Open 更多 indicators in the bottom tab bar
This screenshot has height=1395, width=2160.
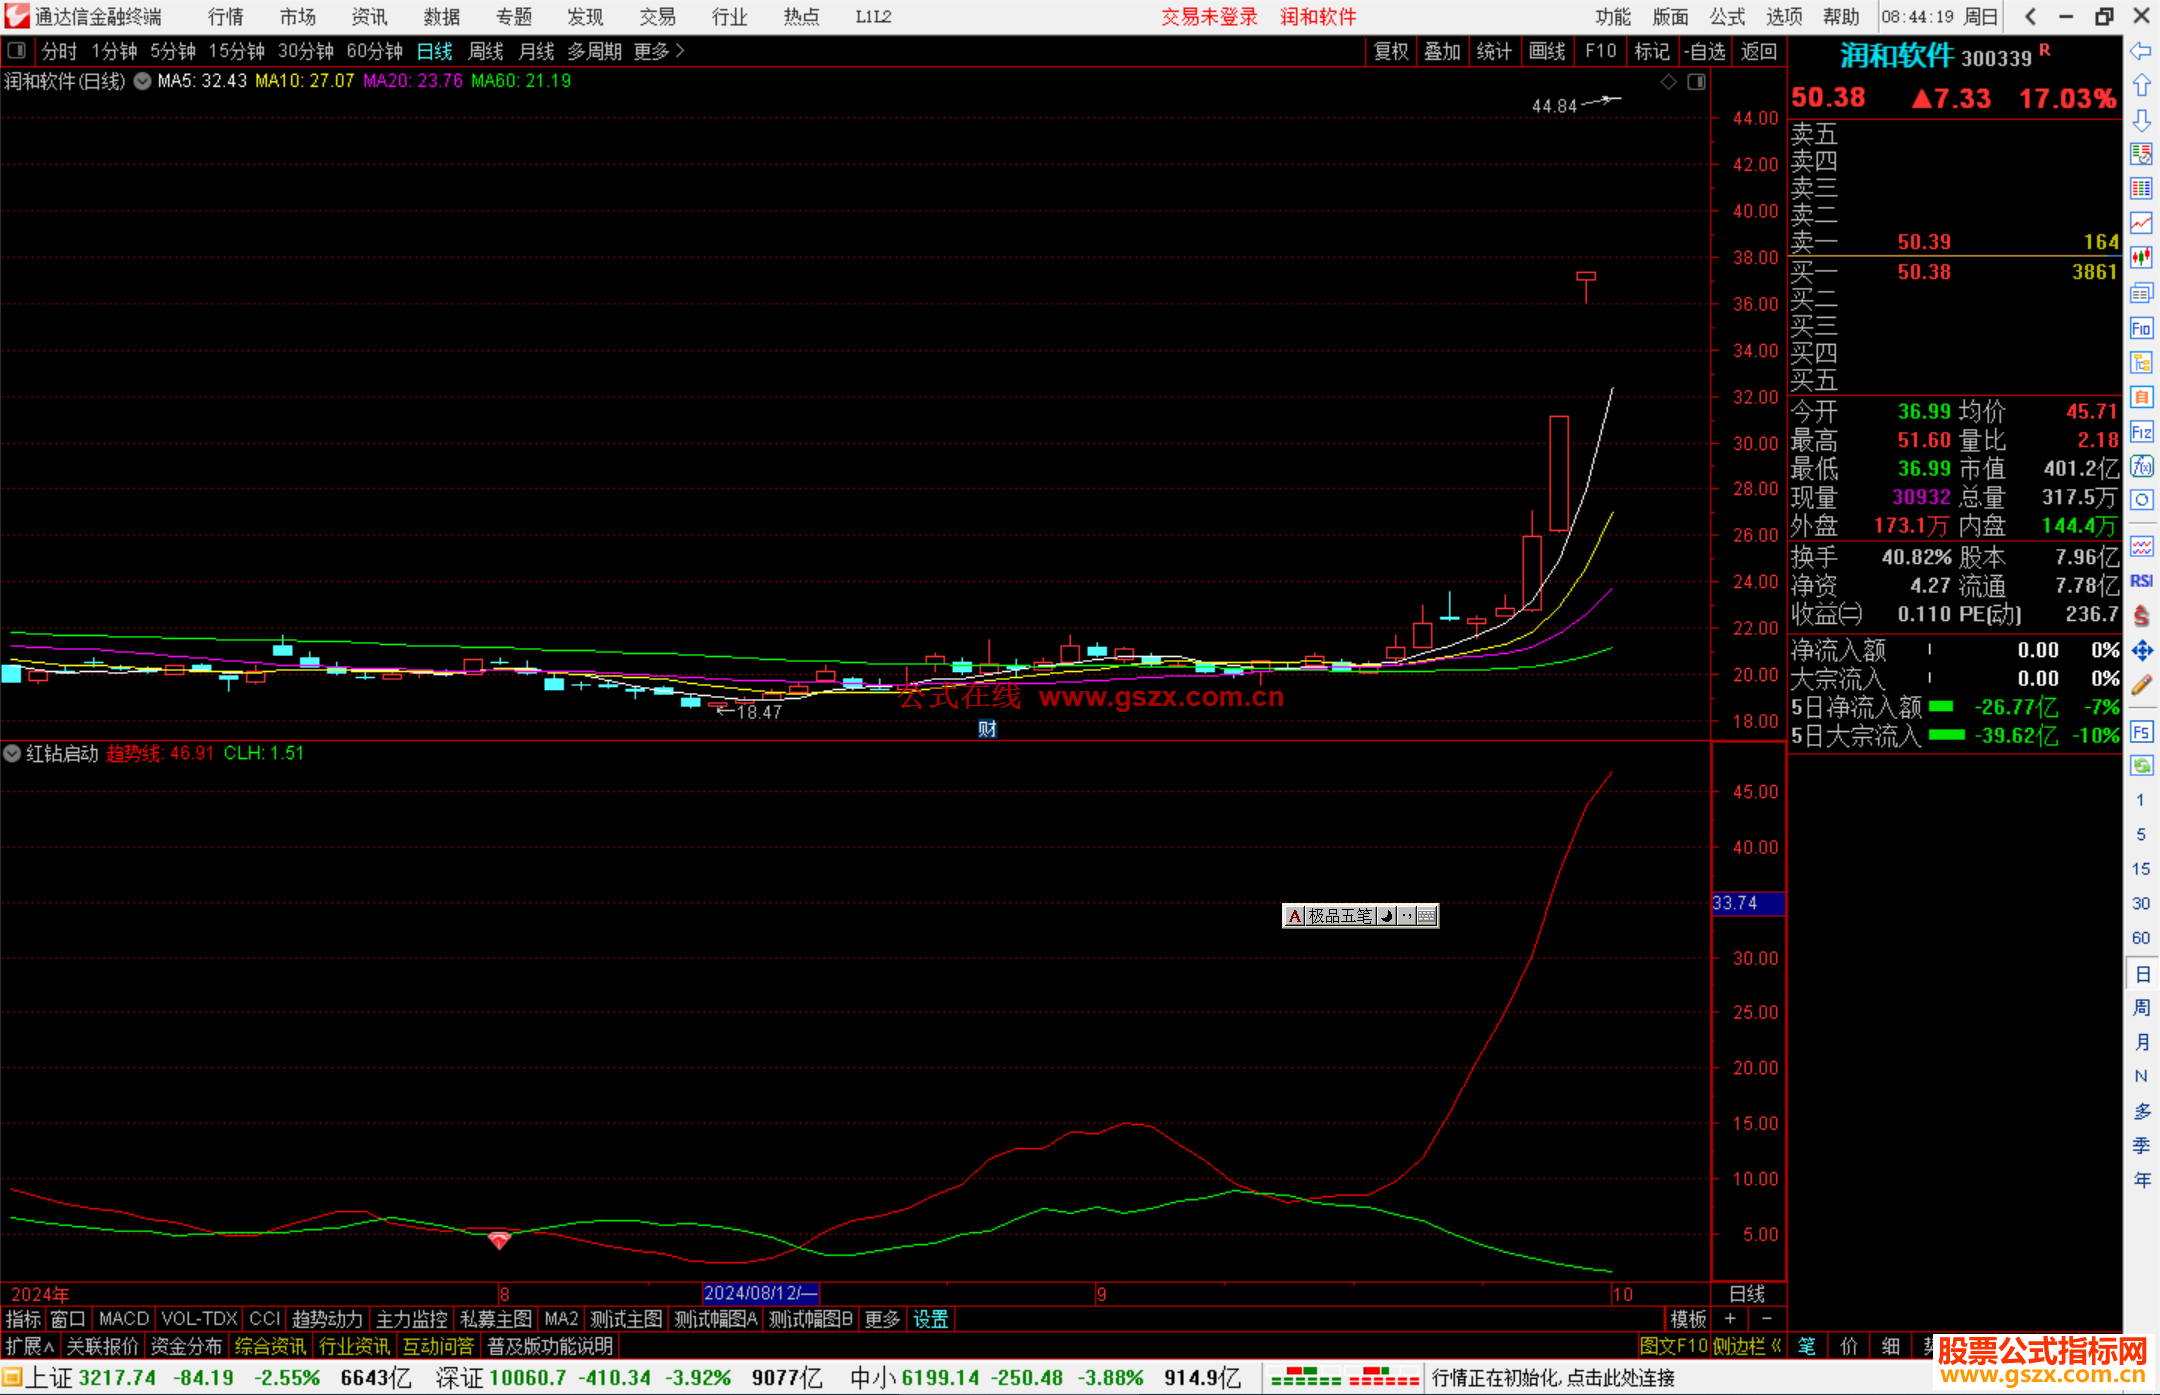[x=882, y=1319]
